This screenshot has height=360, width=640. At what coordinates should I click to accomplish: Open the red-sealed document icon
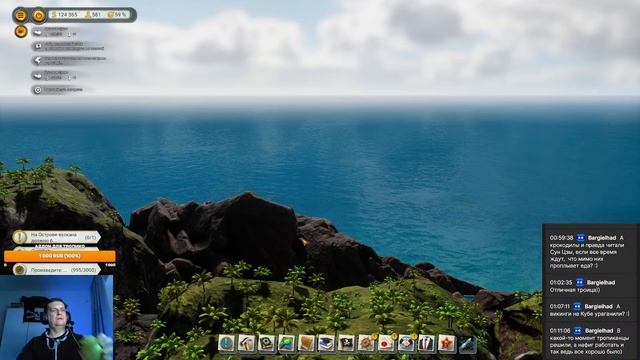click(x=387, y=343)
